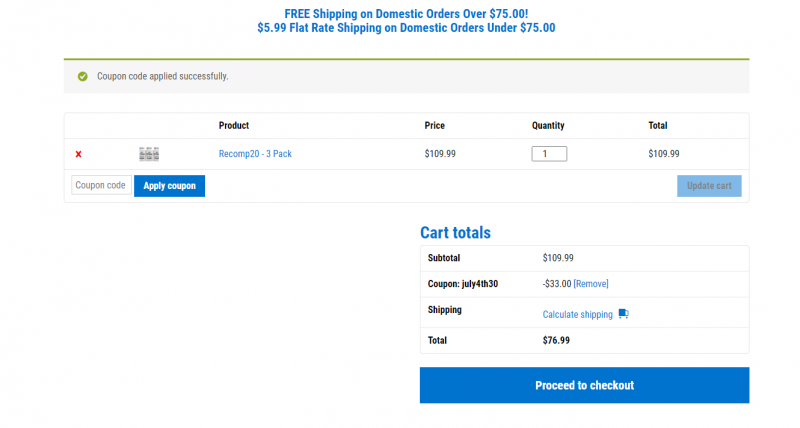This screenshot has width=800, height=428.
Task: Select the 'Coupon code applied successfully.' message
Action: click(163, 76)
